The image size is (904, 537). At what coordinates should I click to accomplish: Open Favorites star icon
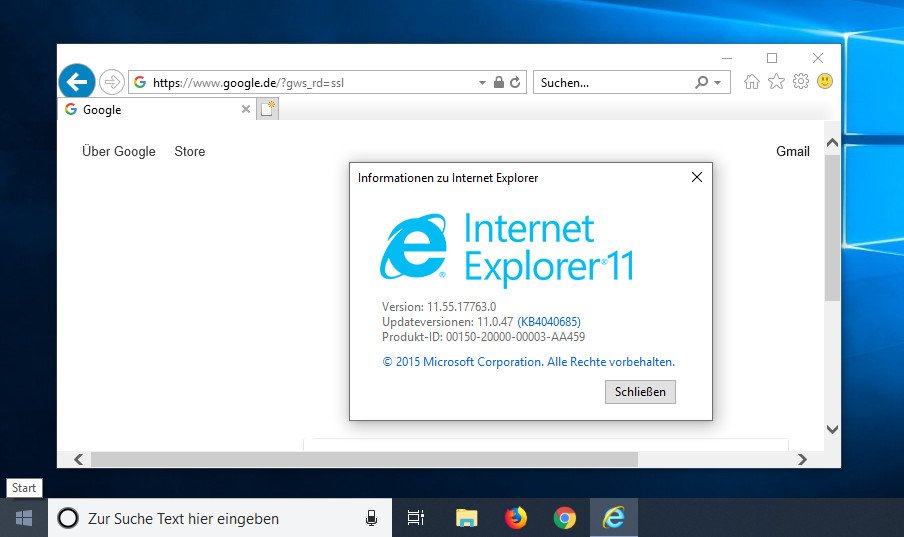tap(777, 81)
